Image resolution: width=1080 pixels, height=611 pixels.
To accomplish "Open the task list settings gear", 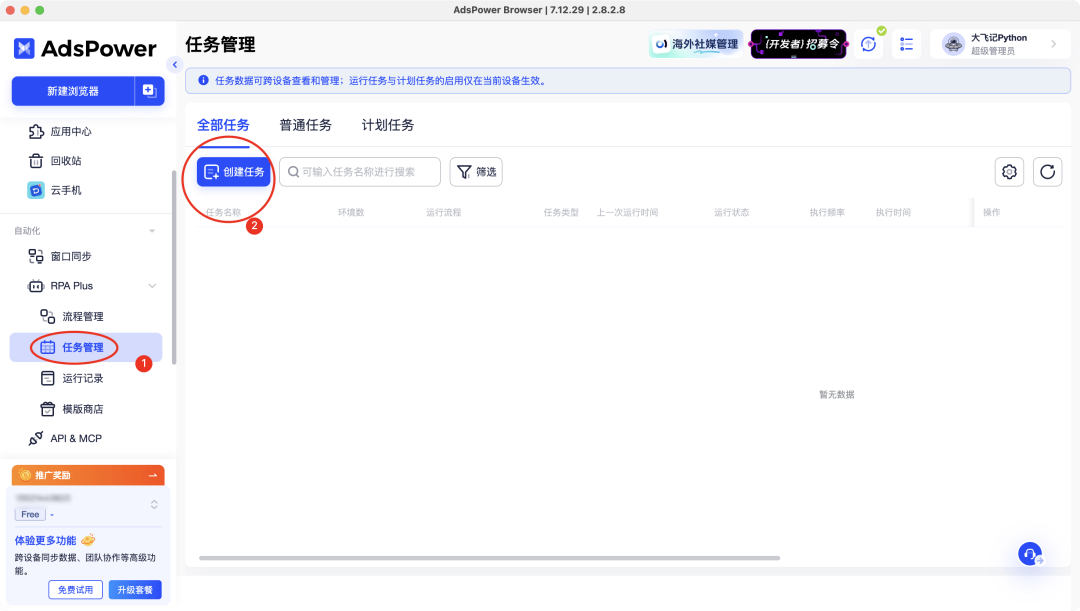I will [1009, 172].
